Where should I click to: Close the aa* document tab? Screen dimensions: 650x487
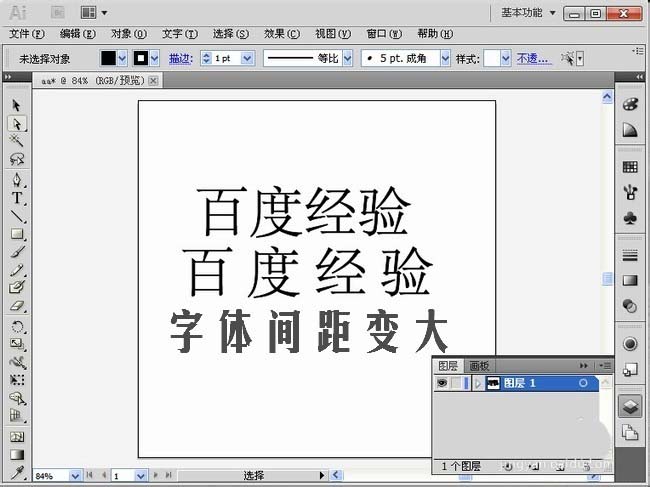[x=153, y=80]
